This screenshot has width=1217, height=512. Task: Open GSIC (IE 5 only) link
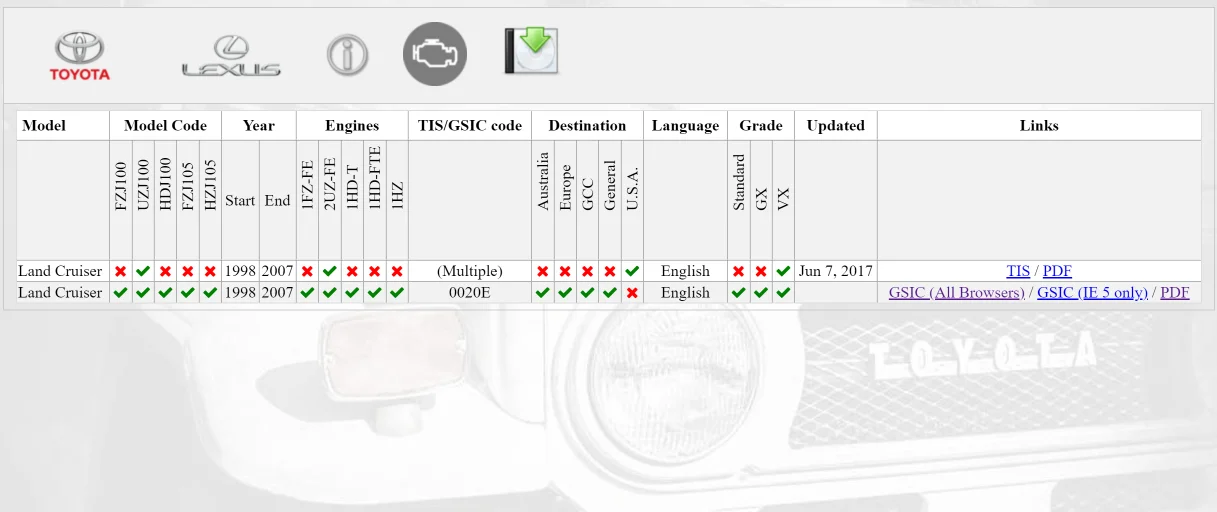pyautogui.click(x=1092, y=293)
